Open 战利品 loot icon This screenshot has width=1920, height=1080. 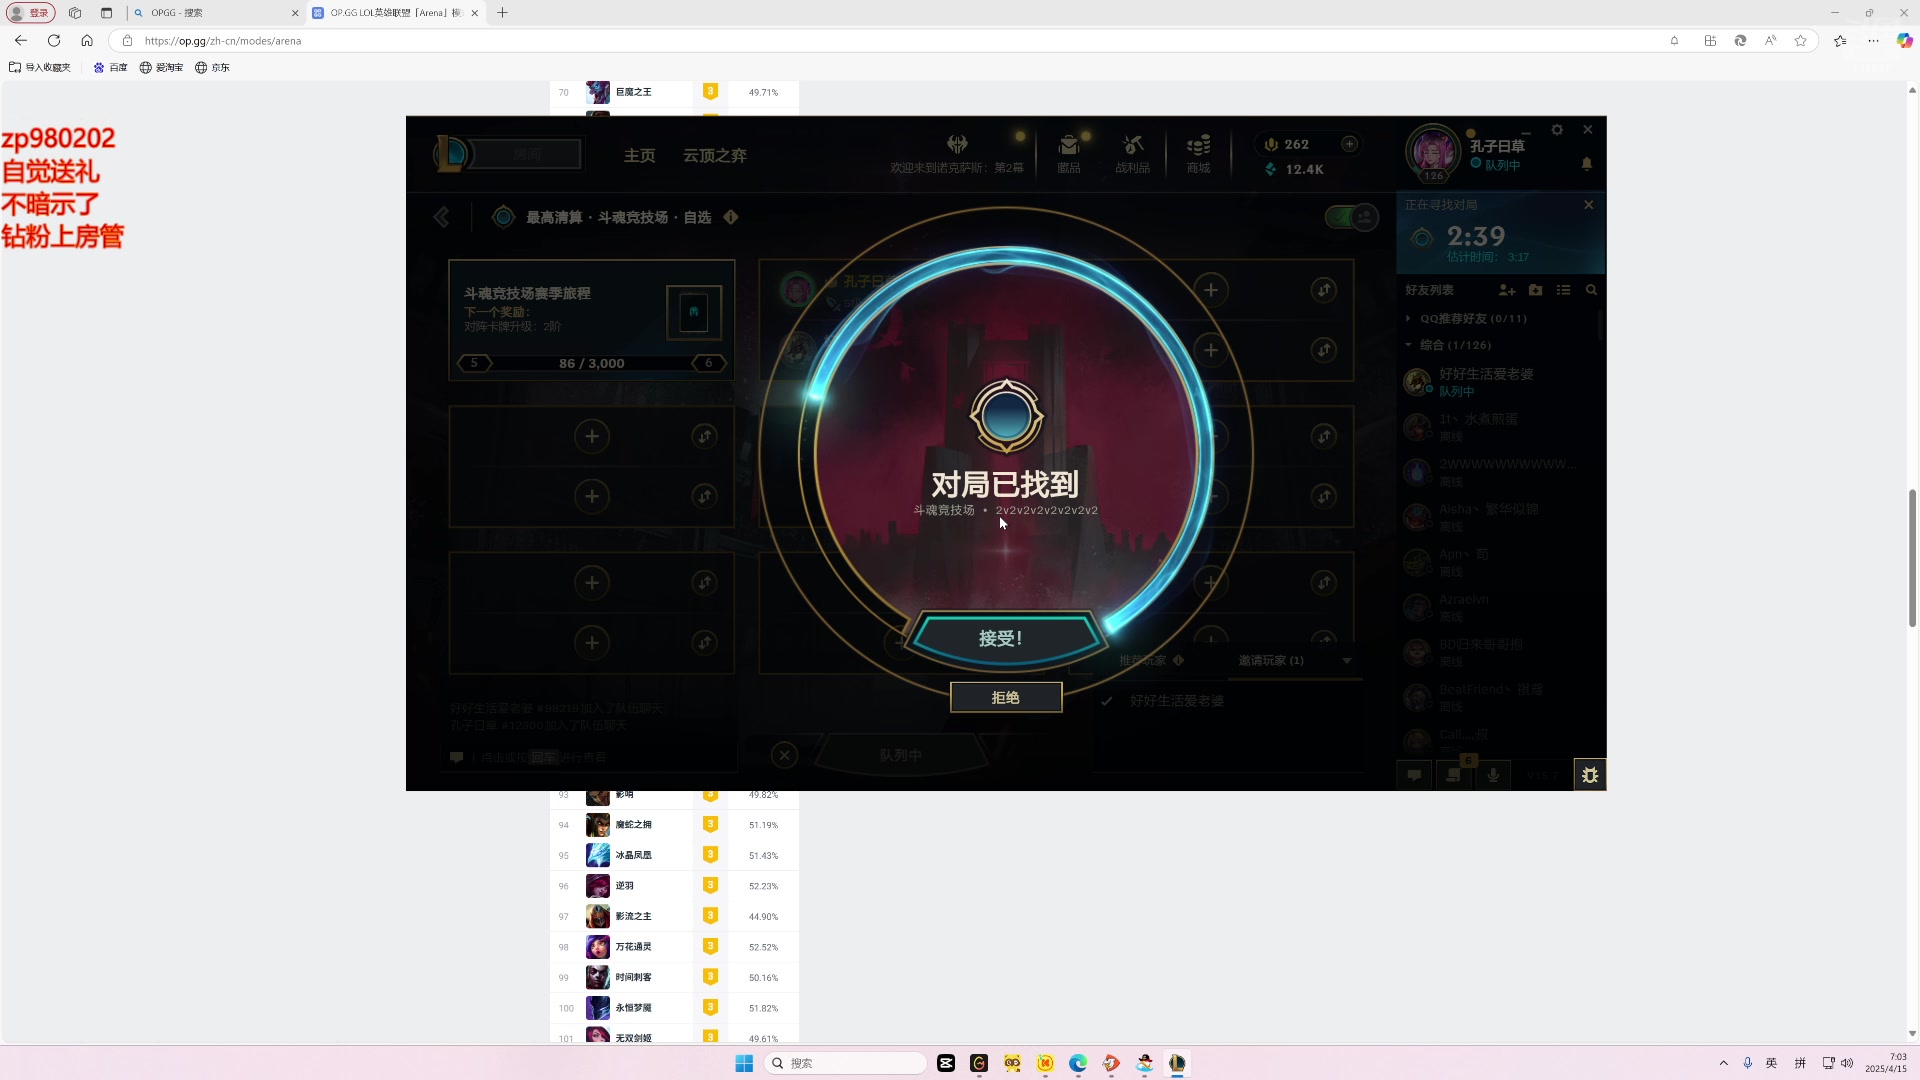(x=1132, y=153)
